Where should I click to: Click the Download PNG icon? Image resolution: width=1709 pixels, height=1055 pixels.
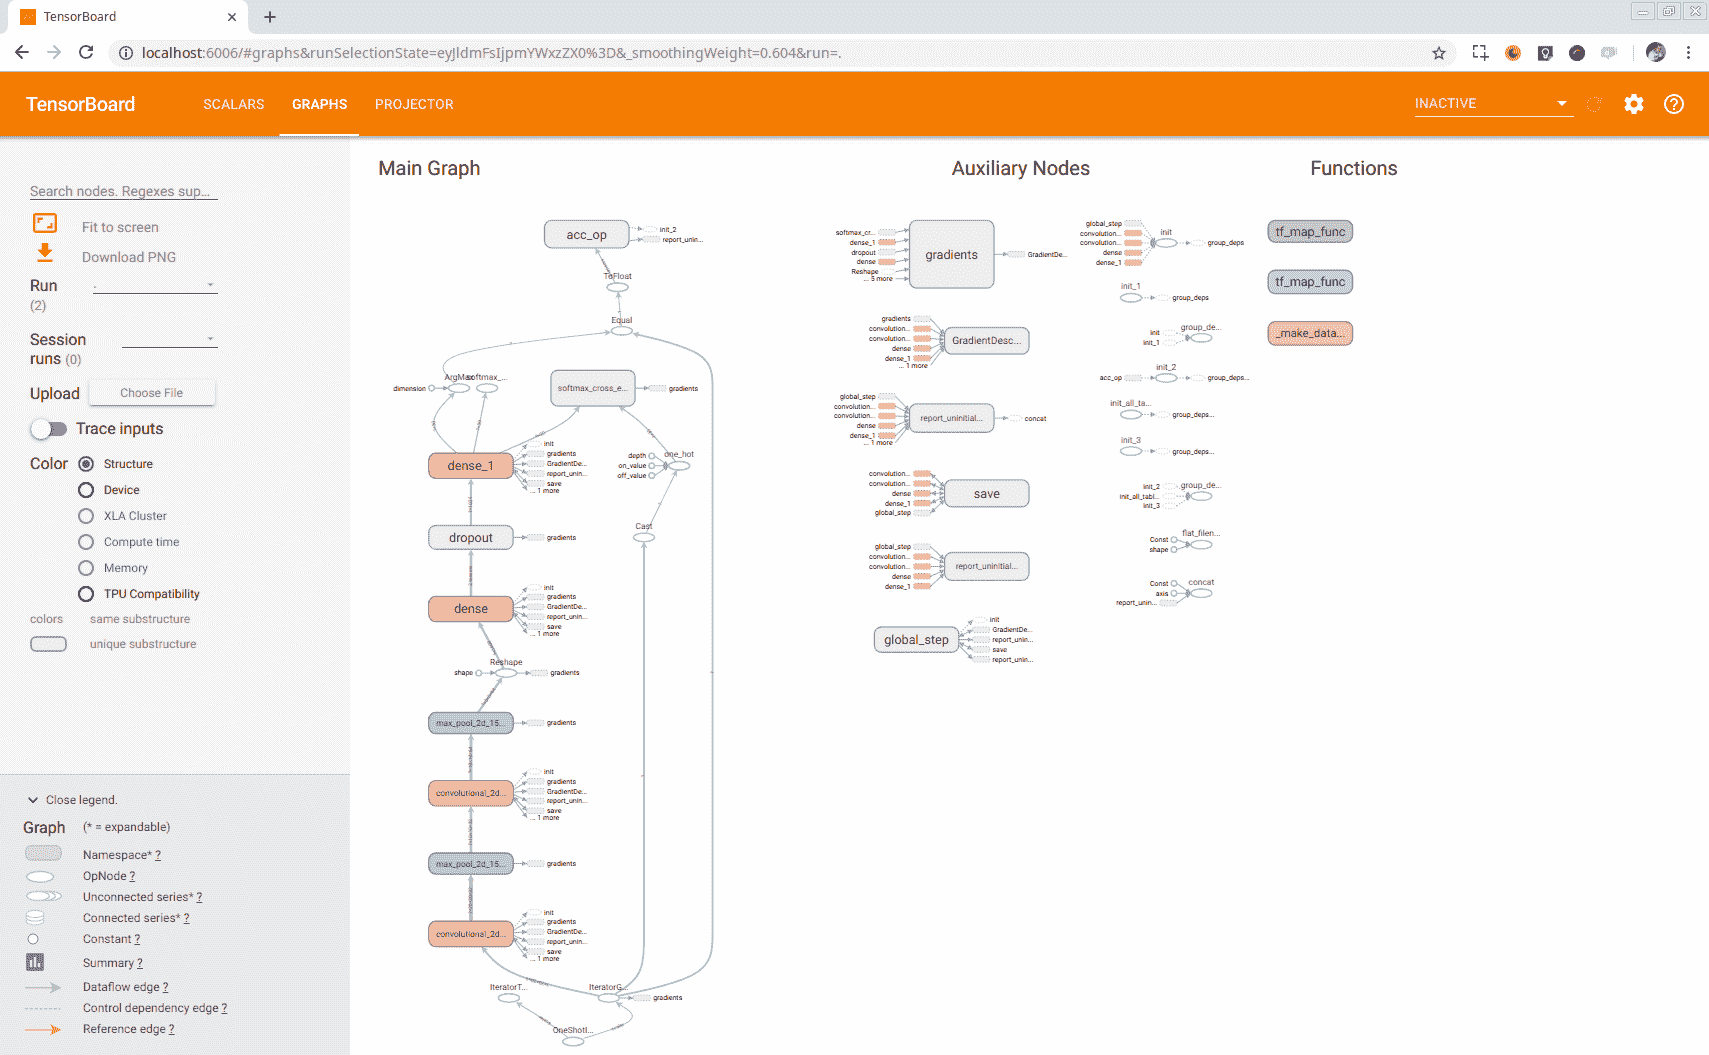[x=45, y=253]
